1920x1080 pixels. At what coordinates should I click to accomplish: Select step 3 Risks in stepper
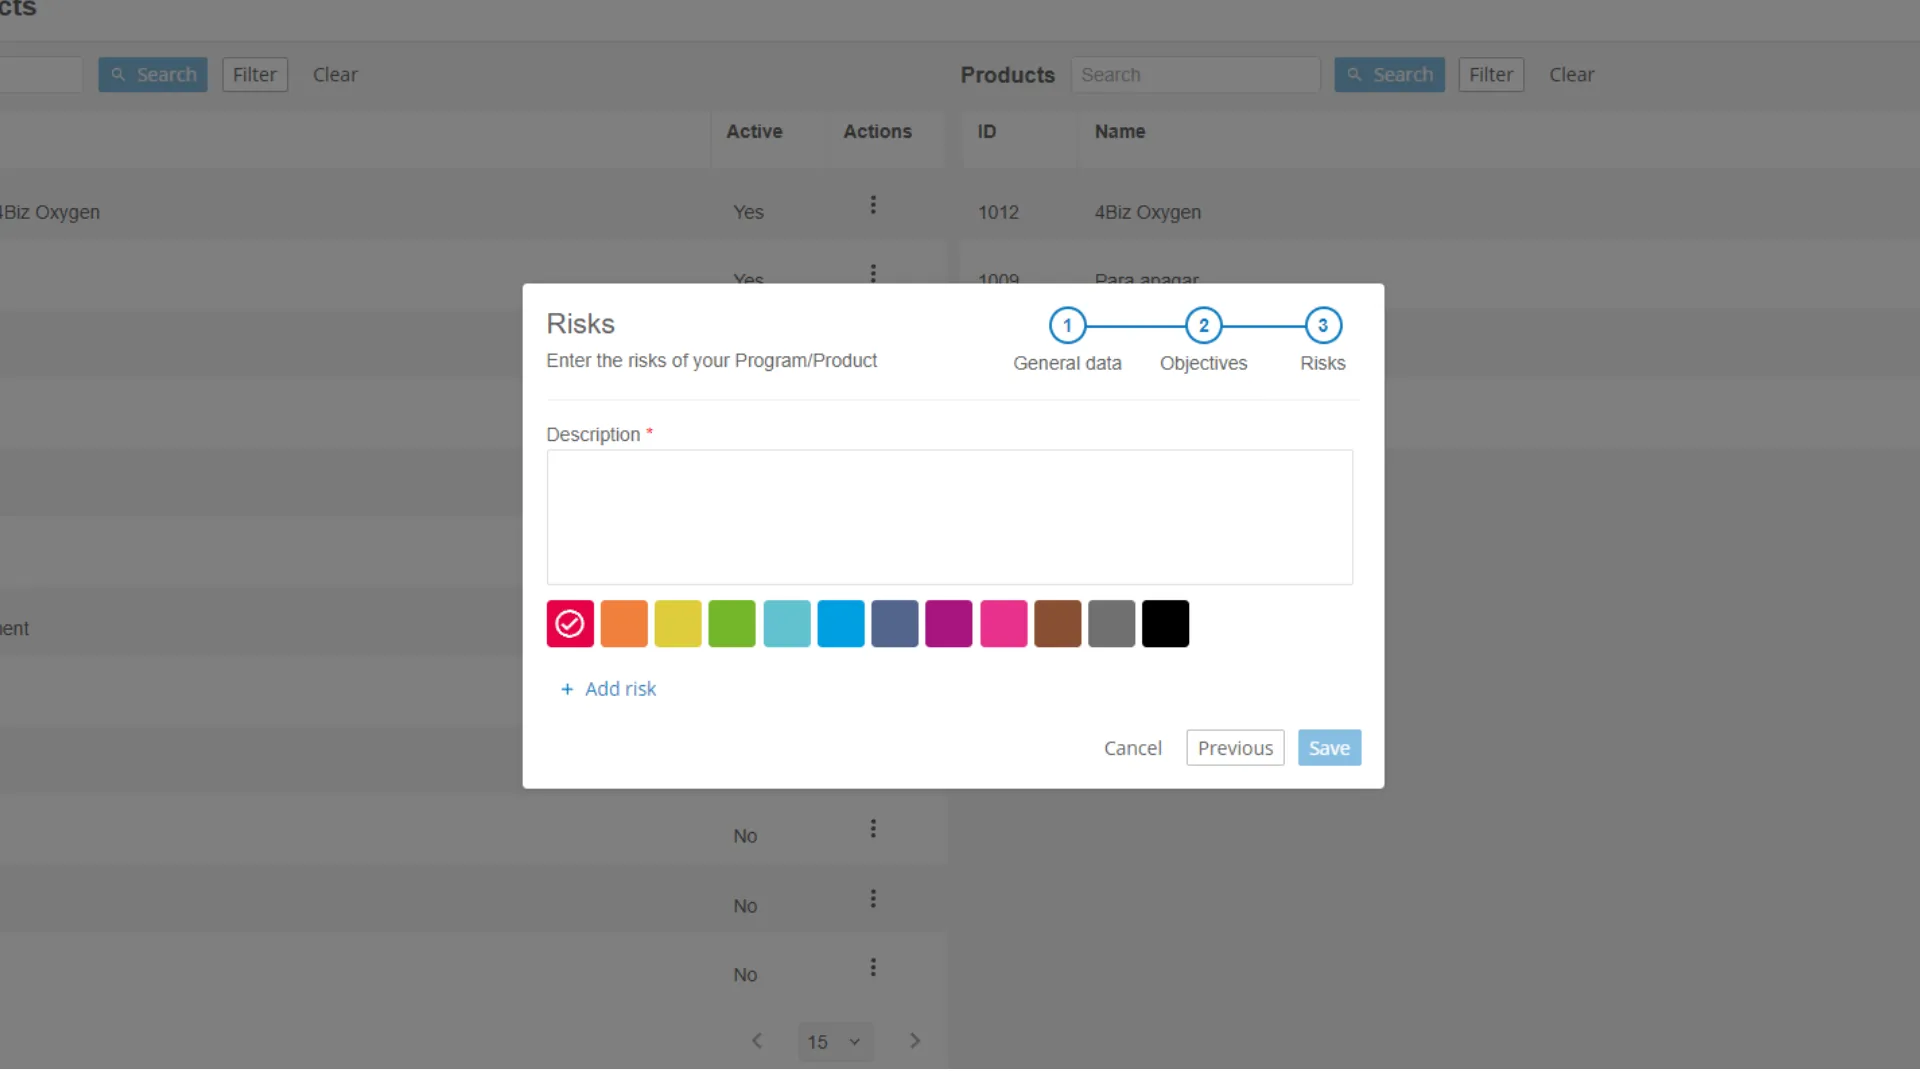click(1323, 325)
